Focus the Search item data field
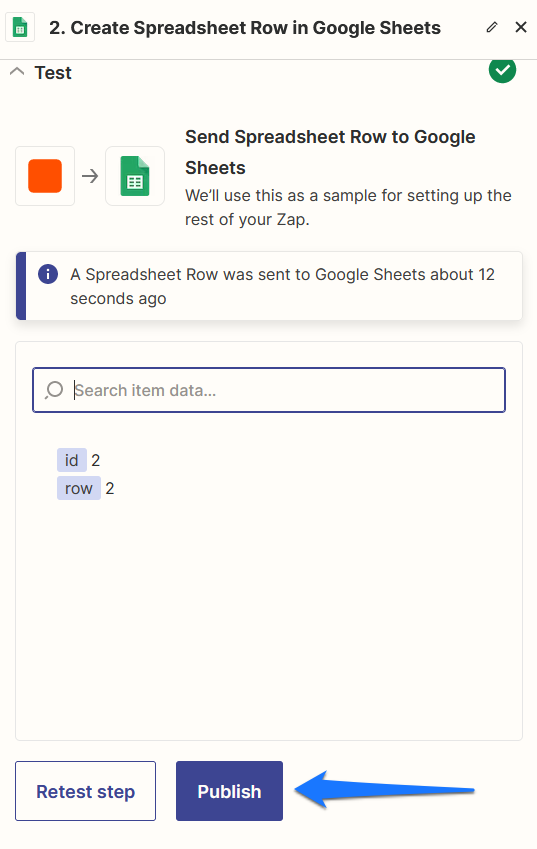 click(269, 390)
